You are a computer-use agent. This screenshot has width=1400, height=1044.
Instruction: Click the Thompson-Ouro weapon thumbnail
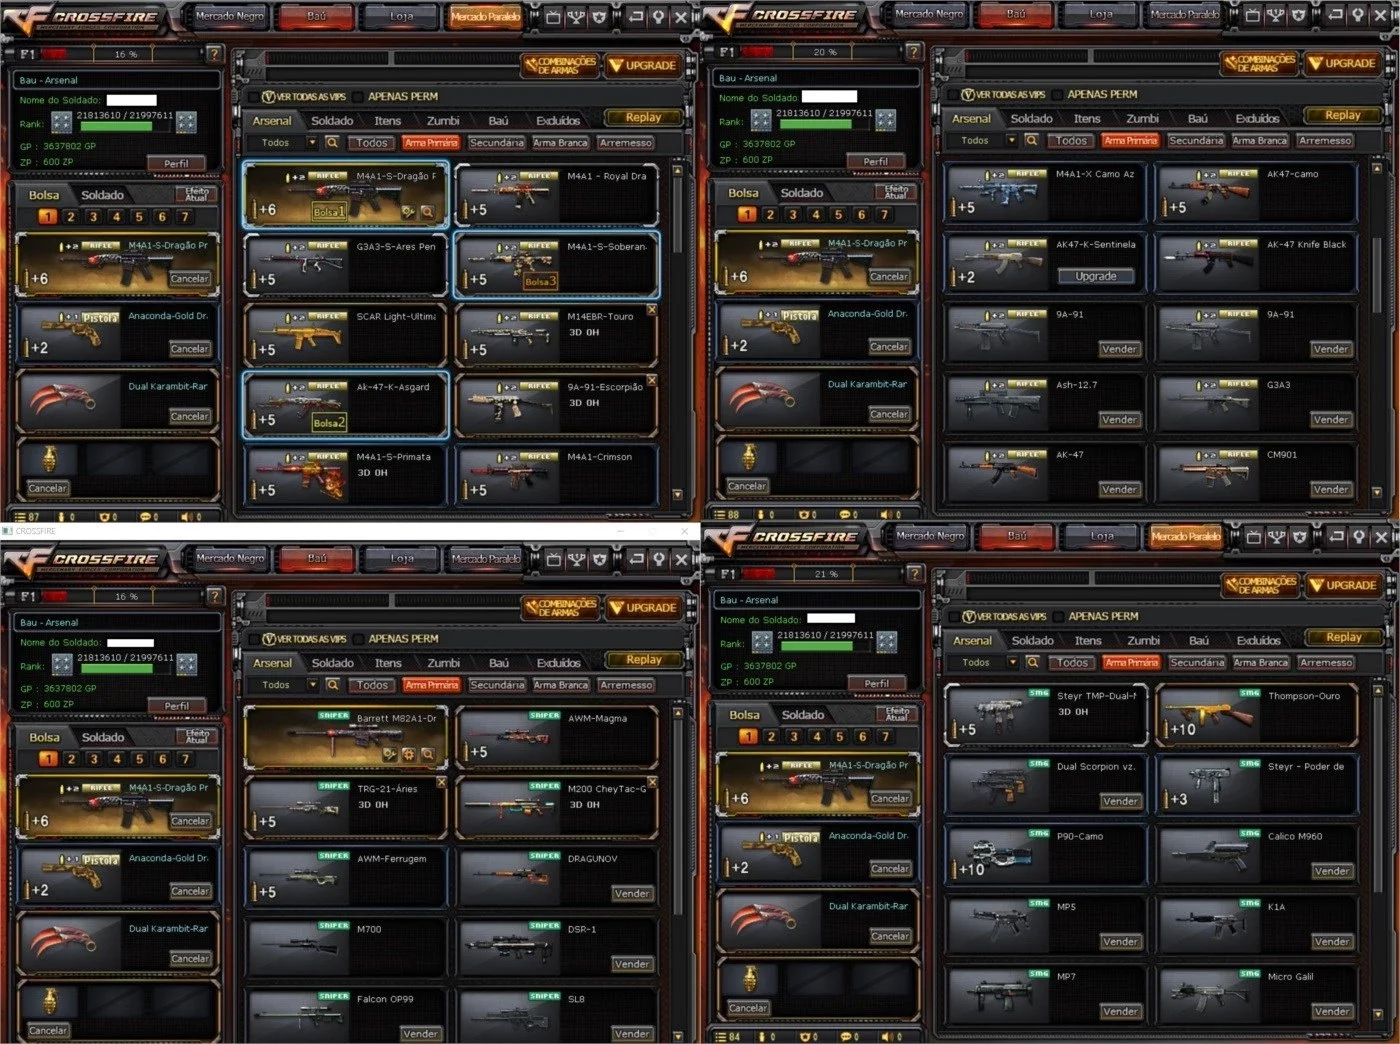[1212, 714]
